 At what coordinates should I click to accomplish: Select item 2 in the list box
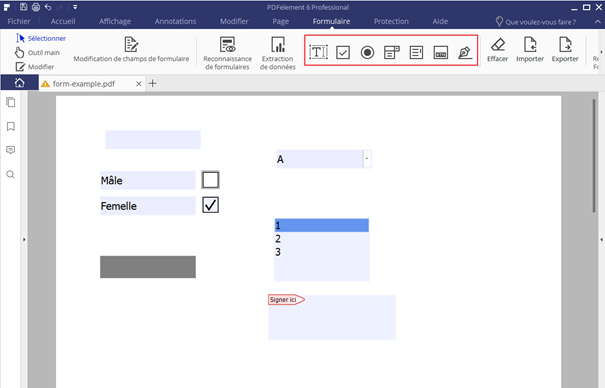[321, 239]
